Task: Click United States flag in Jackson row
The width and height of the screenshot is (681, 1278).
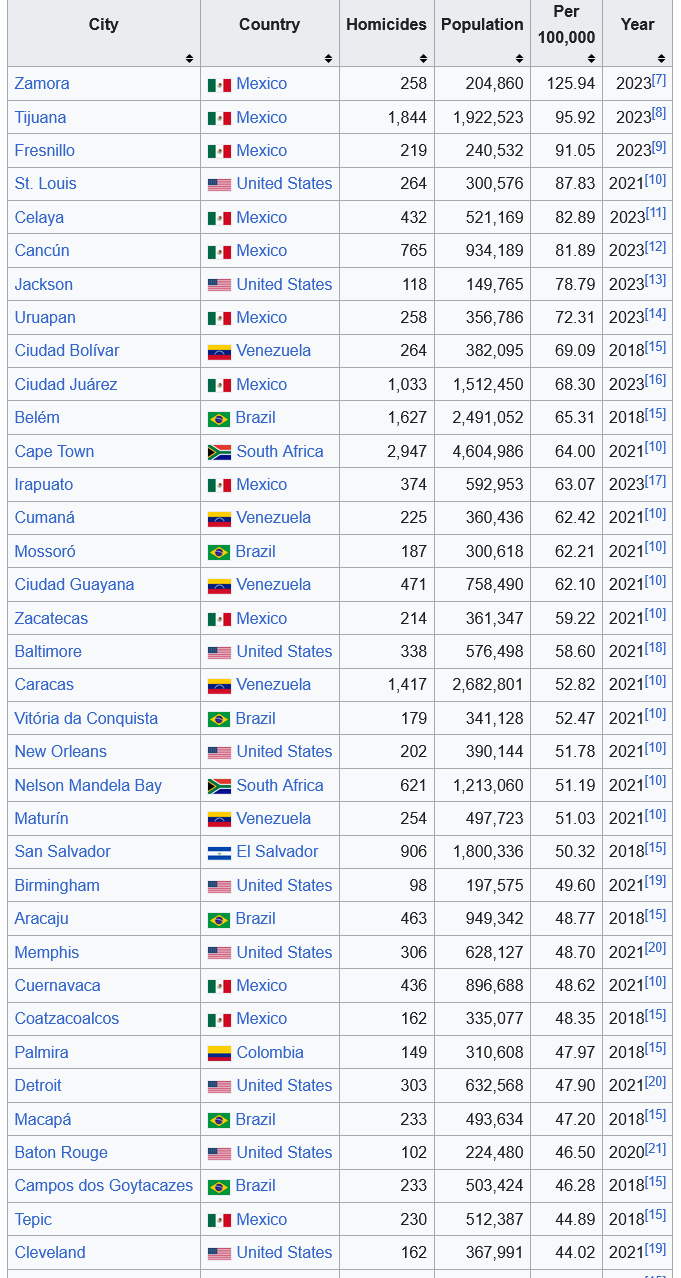Action: click(x=219, y=285)
